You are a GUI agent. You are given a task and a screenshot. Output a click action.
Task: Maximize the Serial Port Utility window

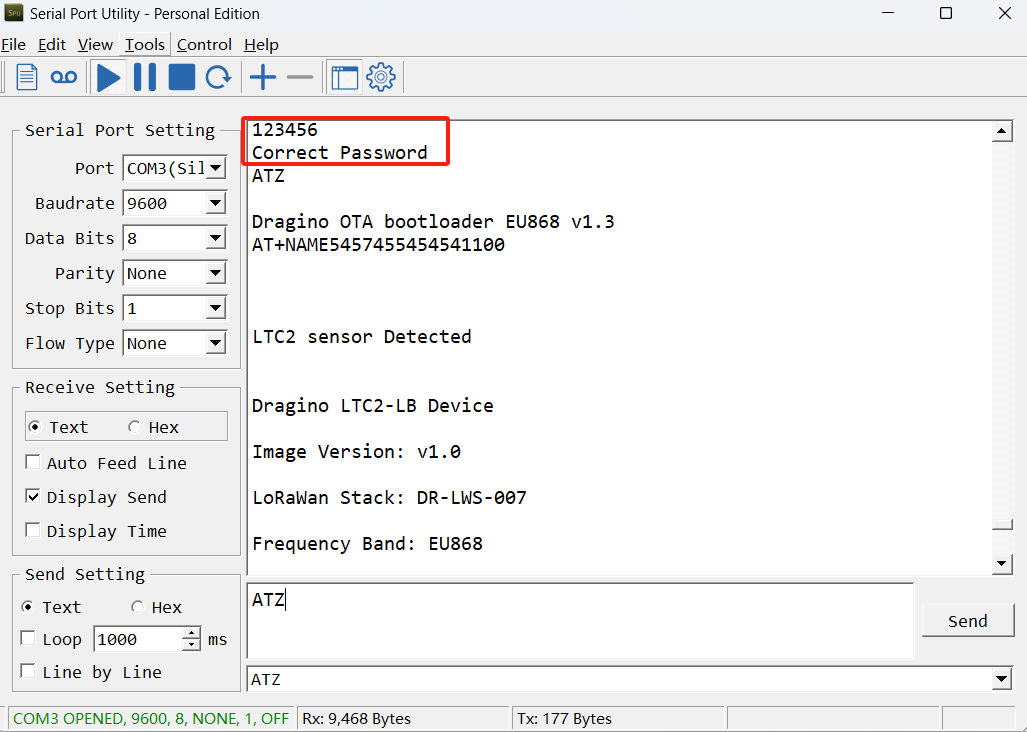(946, 13)
